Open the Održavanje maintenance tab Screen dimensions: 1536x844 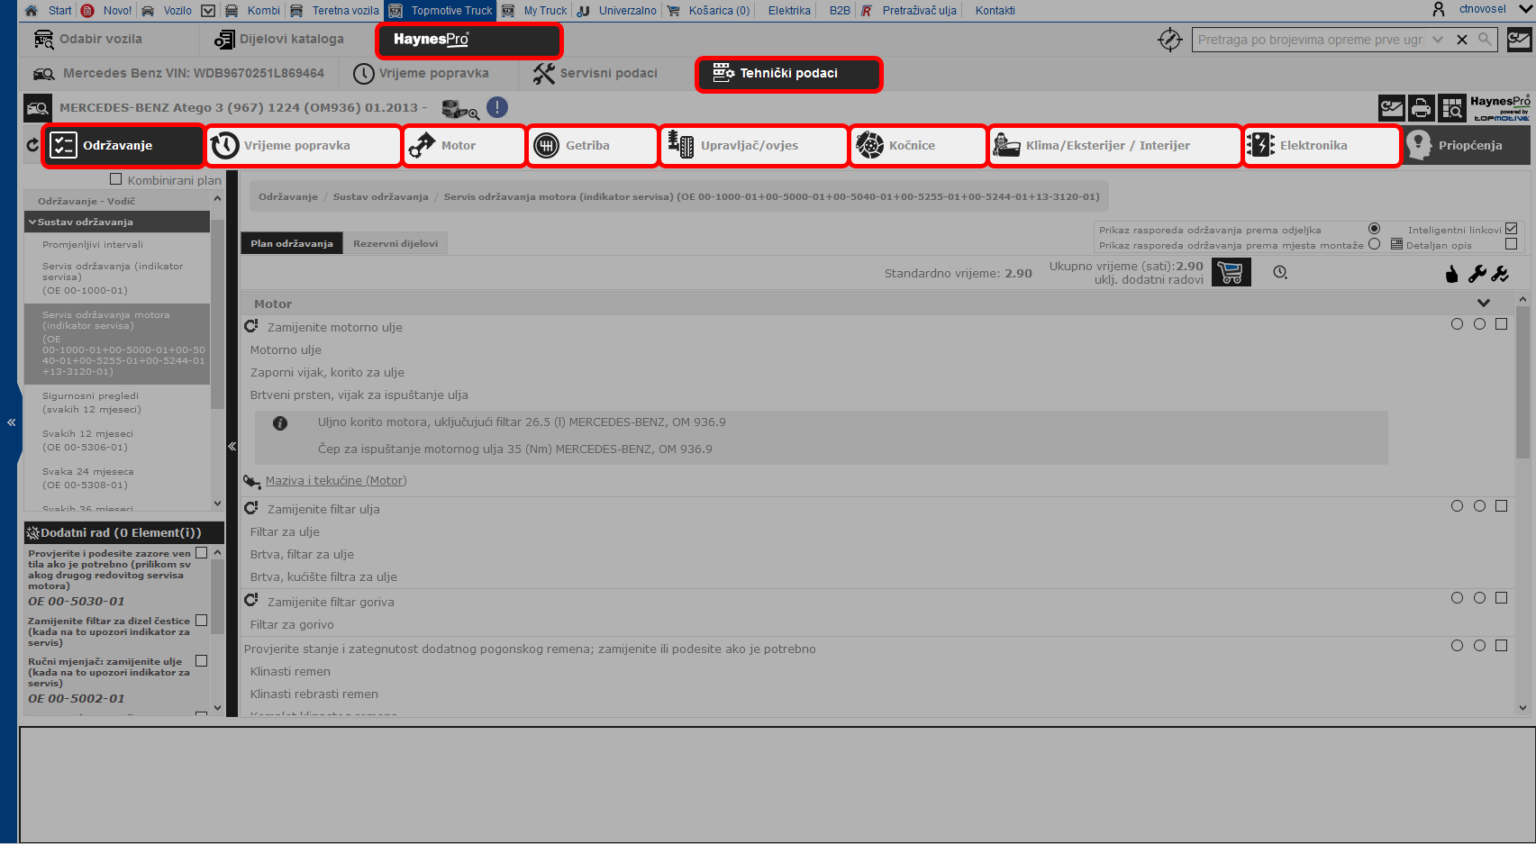pyautogui.click(x=124, y=145)
